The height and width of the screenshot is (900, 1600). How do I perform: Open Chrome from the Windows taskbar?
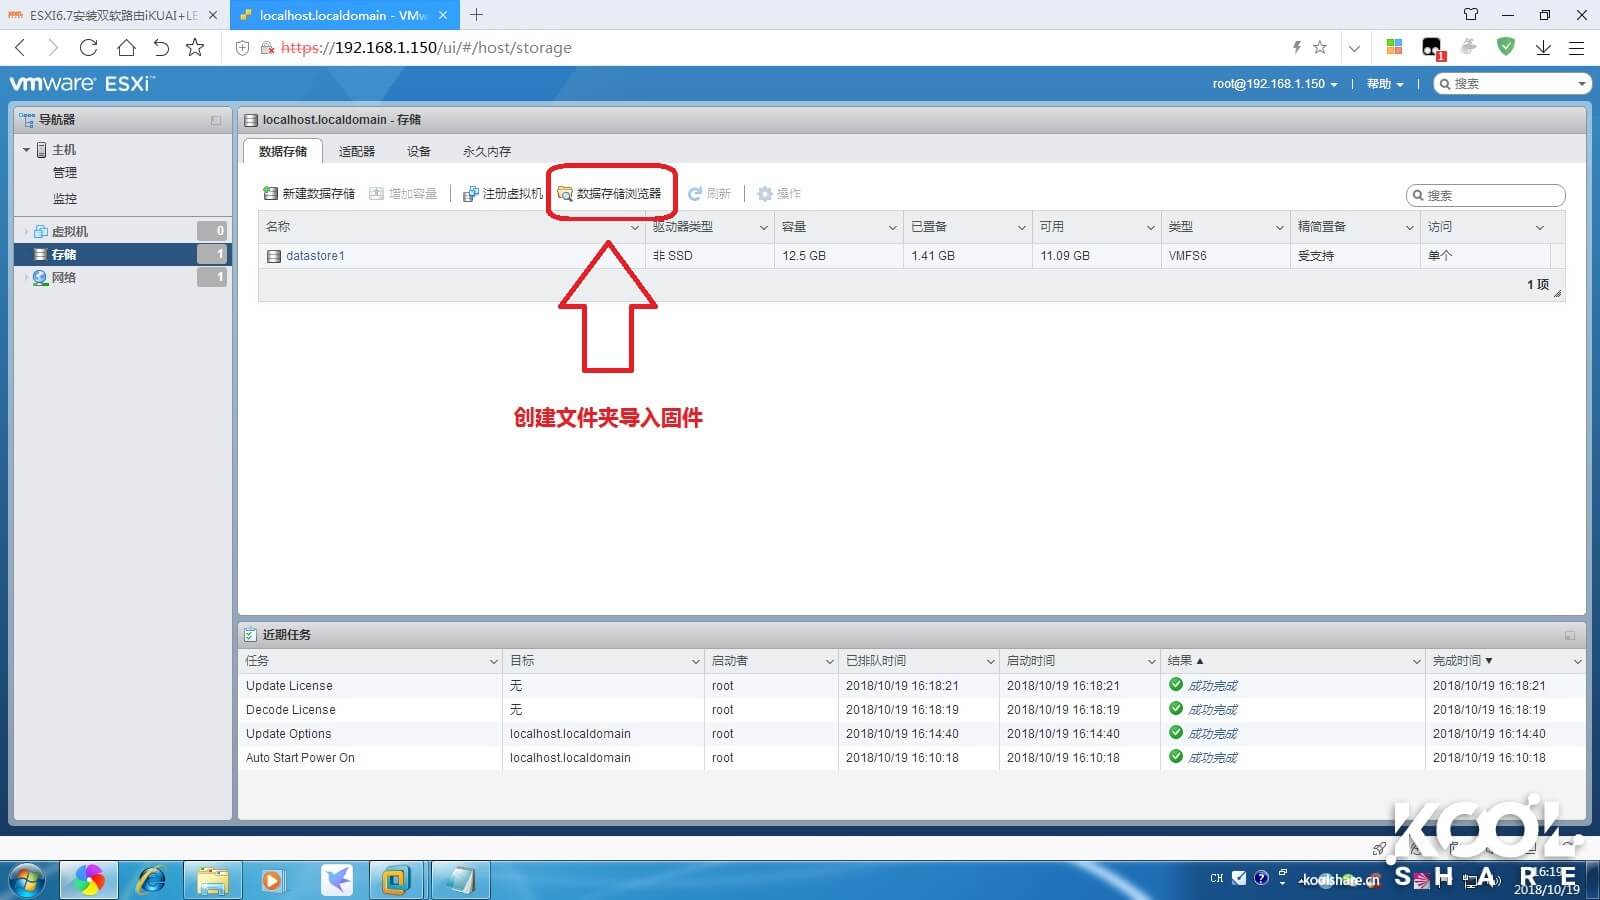click(x=89, y=880)
